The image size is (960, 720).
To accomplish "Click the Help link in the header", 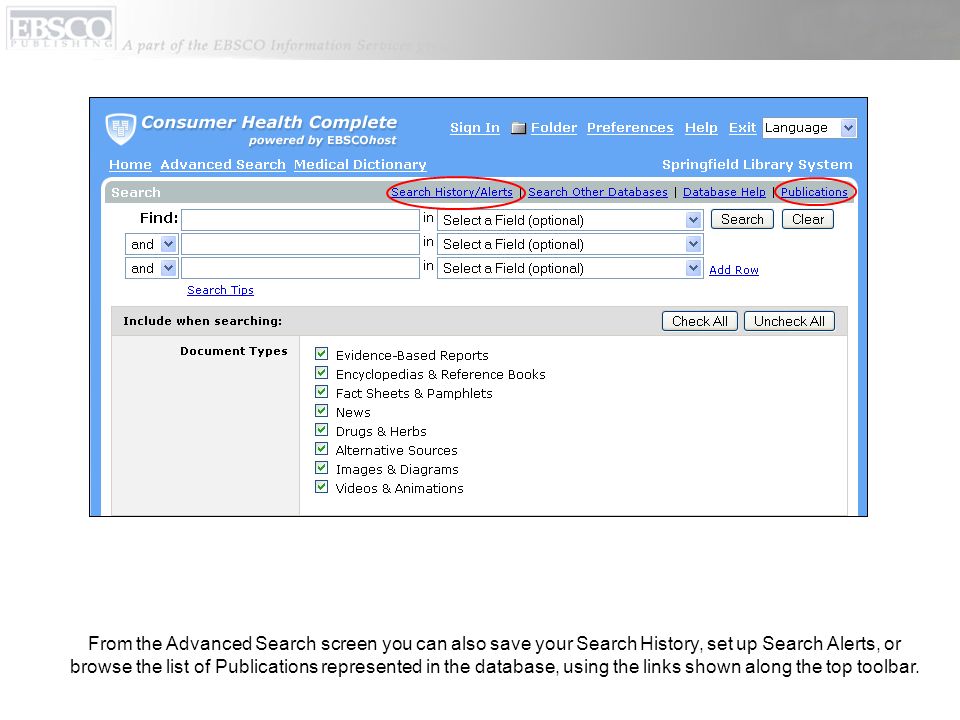I will (701, 128).
